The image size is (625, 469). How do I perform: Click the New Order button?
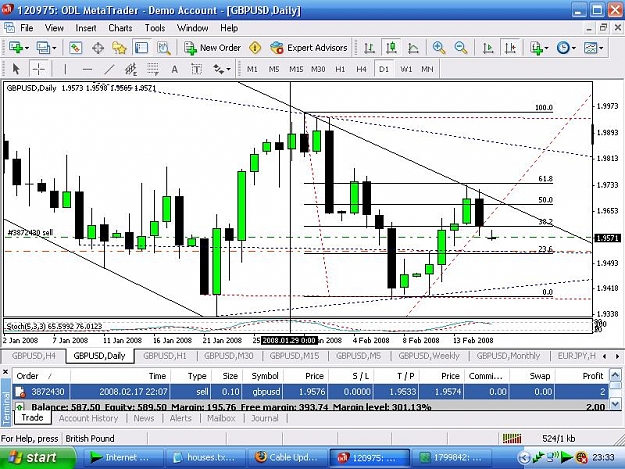coord(212,48)
